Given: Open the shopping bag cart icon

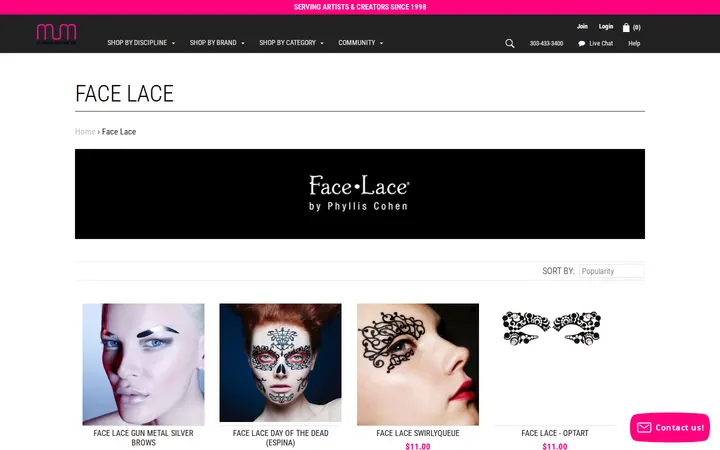Looking at the screenshot, I should click(x=626, y=28).
